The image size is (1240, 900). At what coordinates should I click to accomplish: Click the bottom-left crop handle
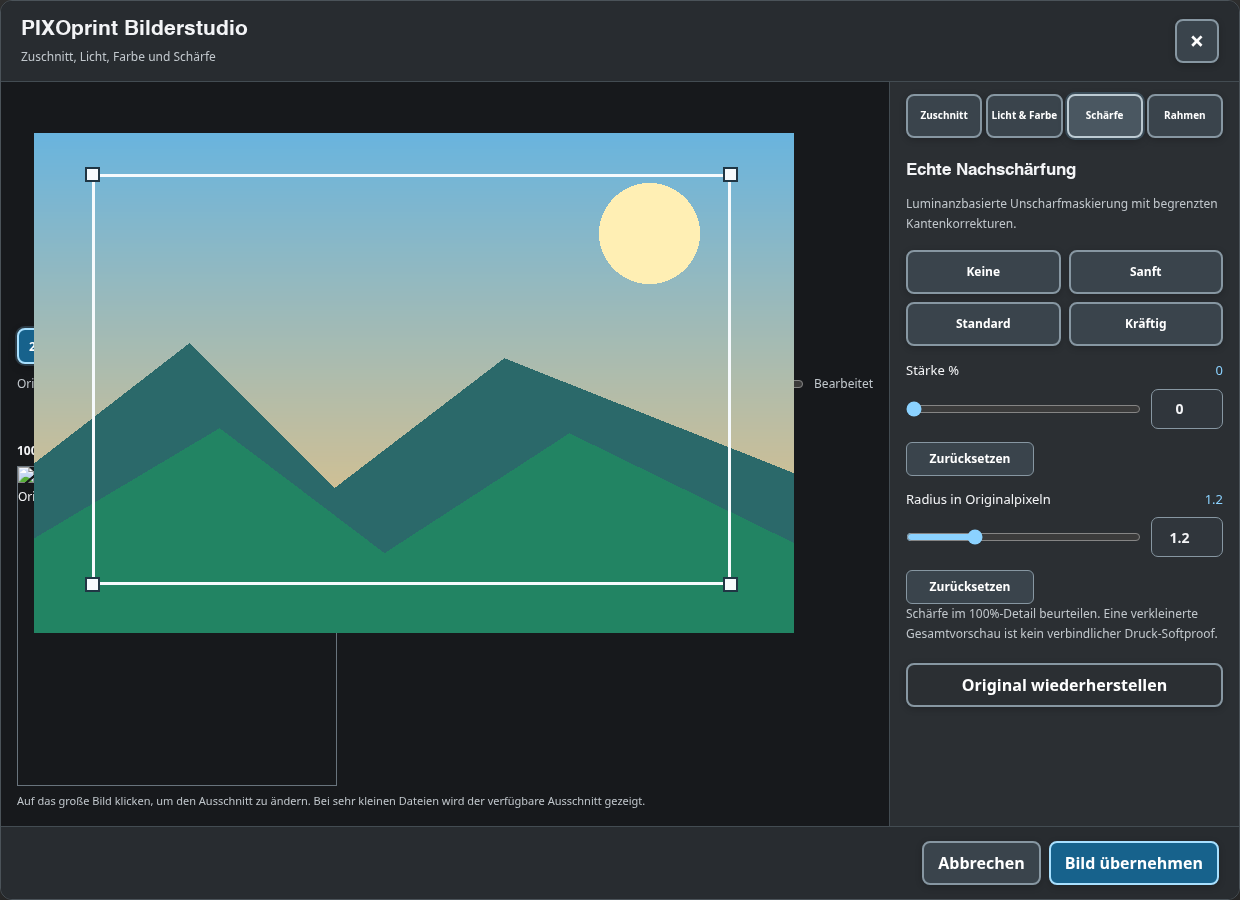93,584
